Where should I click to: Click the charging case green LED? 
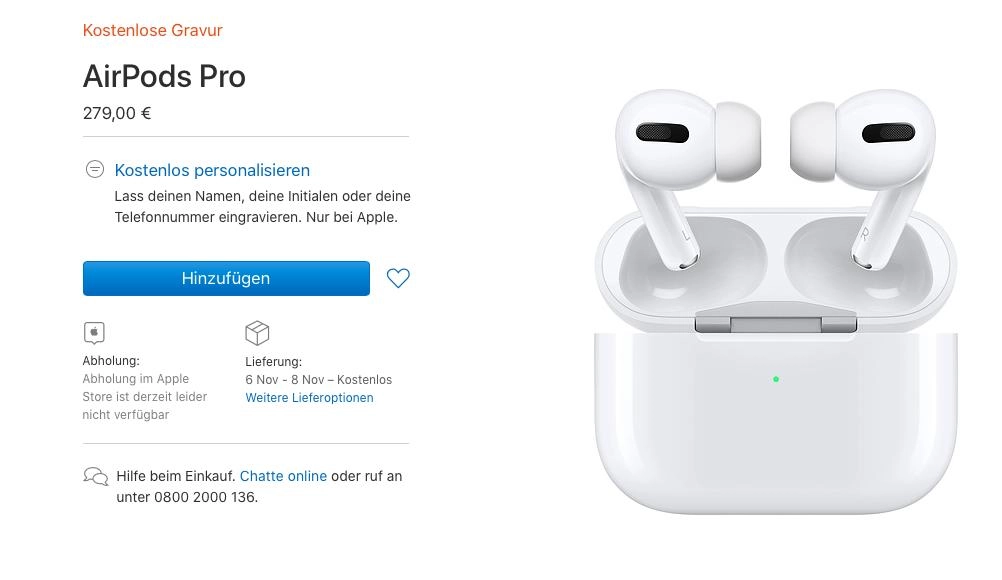click(776, 379)
